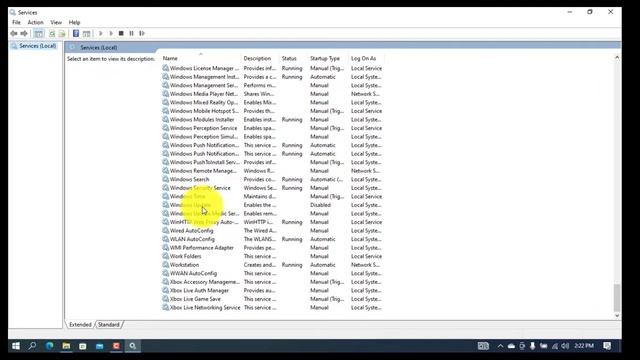Select Xbox Live Networking Service
The height and width of the screenshot is (360, 640).
(272, 307)
